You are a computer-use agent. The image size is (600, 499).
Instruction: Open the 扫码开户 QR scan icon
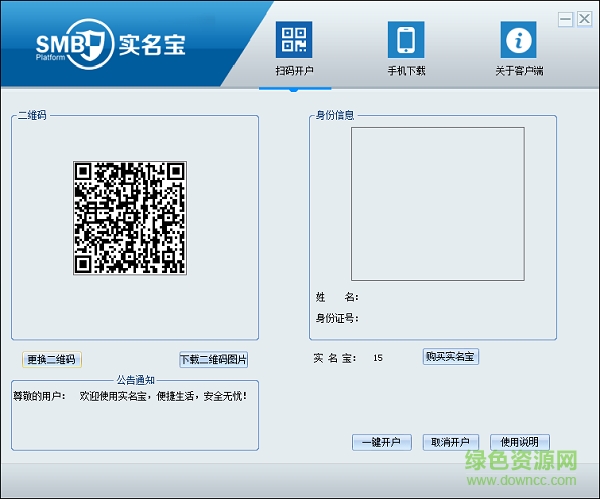[294, 40]
